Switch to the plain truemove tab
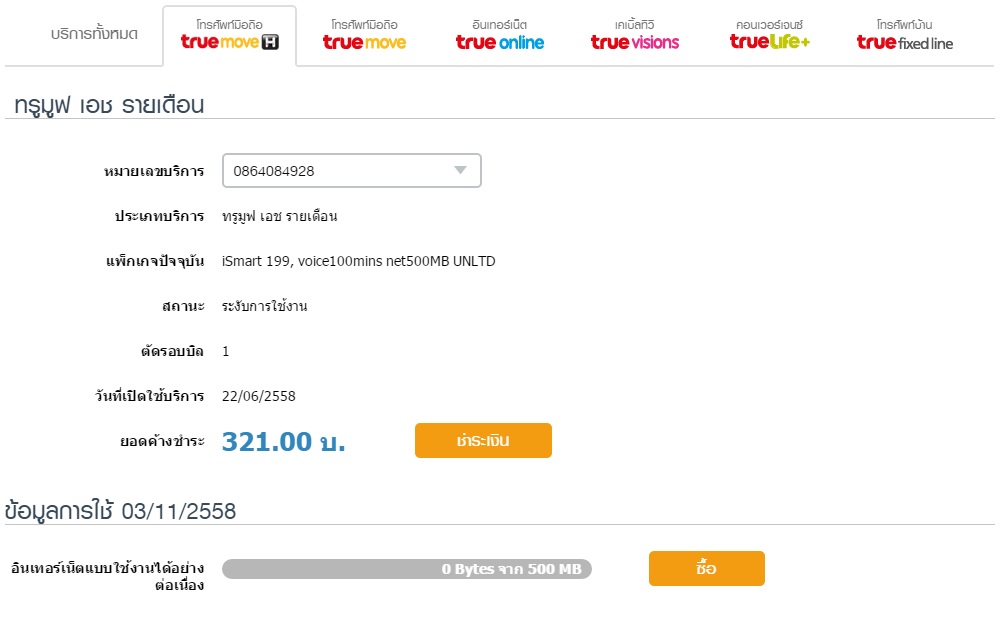 click(364, 35)
